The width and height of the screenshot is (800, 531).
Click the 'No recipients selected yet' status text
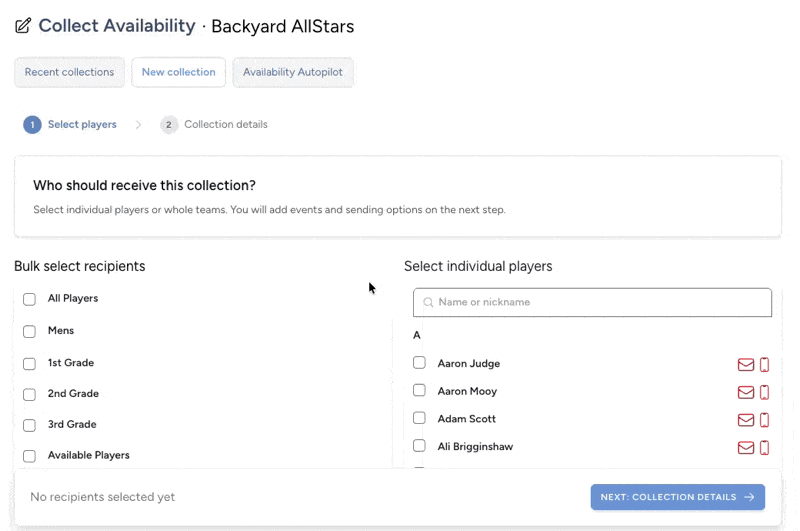coord(103,497)
